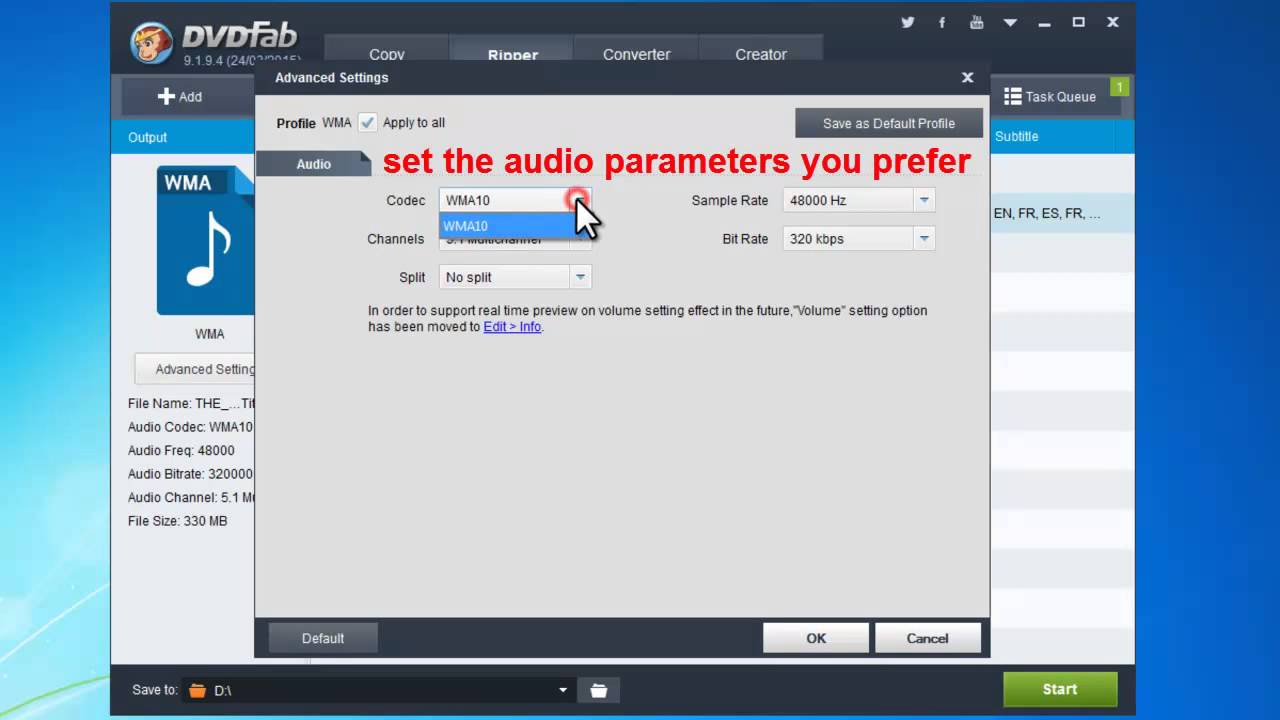Choose WMA10 from the Codec list
The width and height of the screenshot is (1280, 720).
(x=508, y=226)
